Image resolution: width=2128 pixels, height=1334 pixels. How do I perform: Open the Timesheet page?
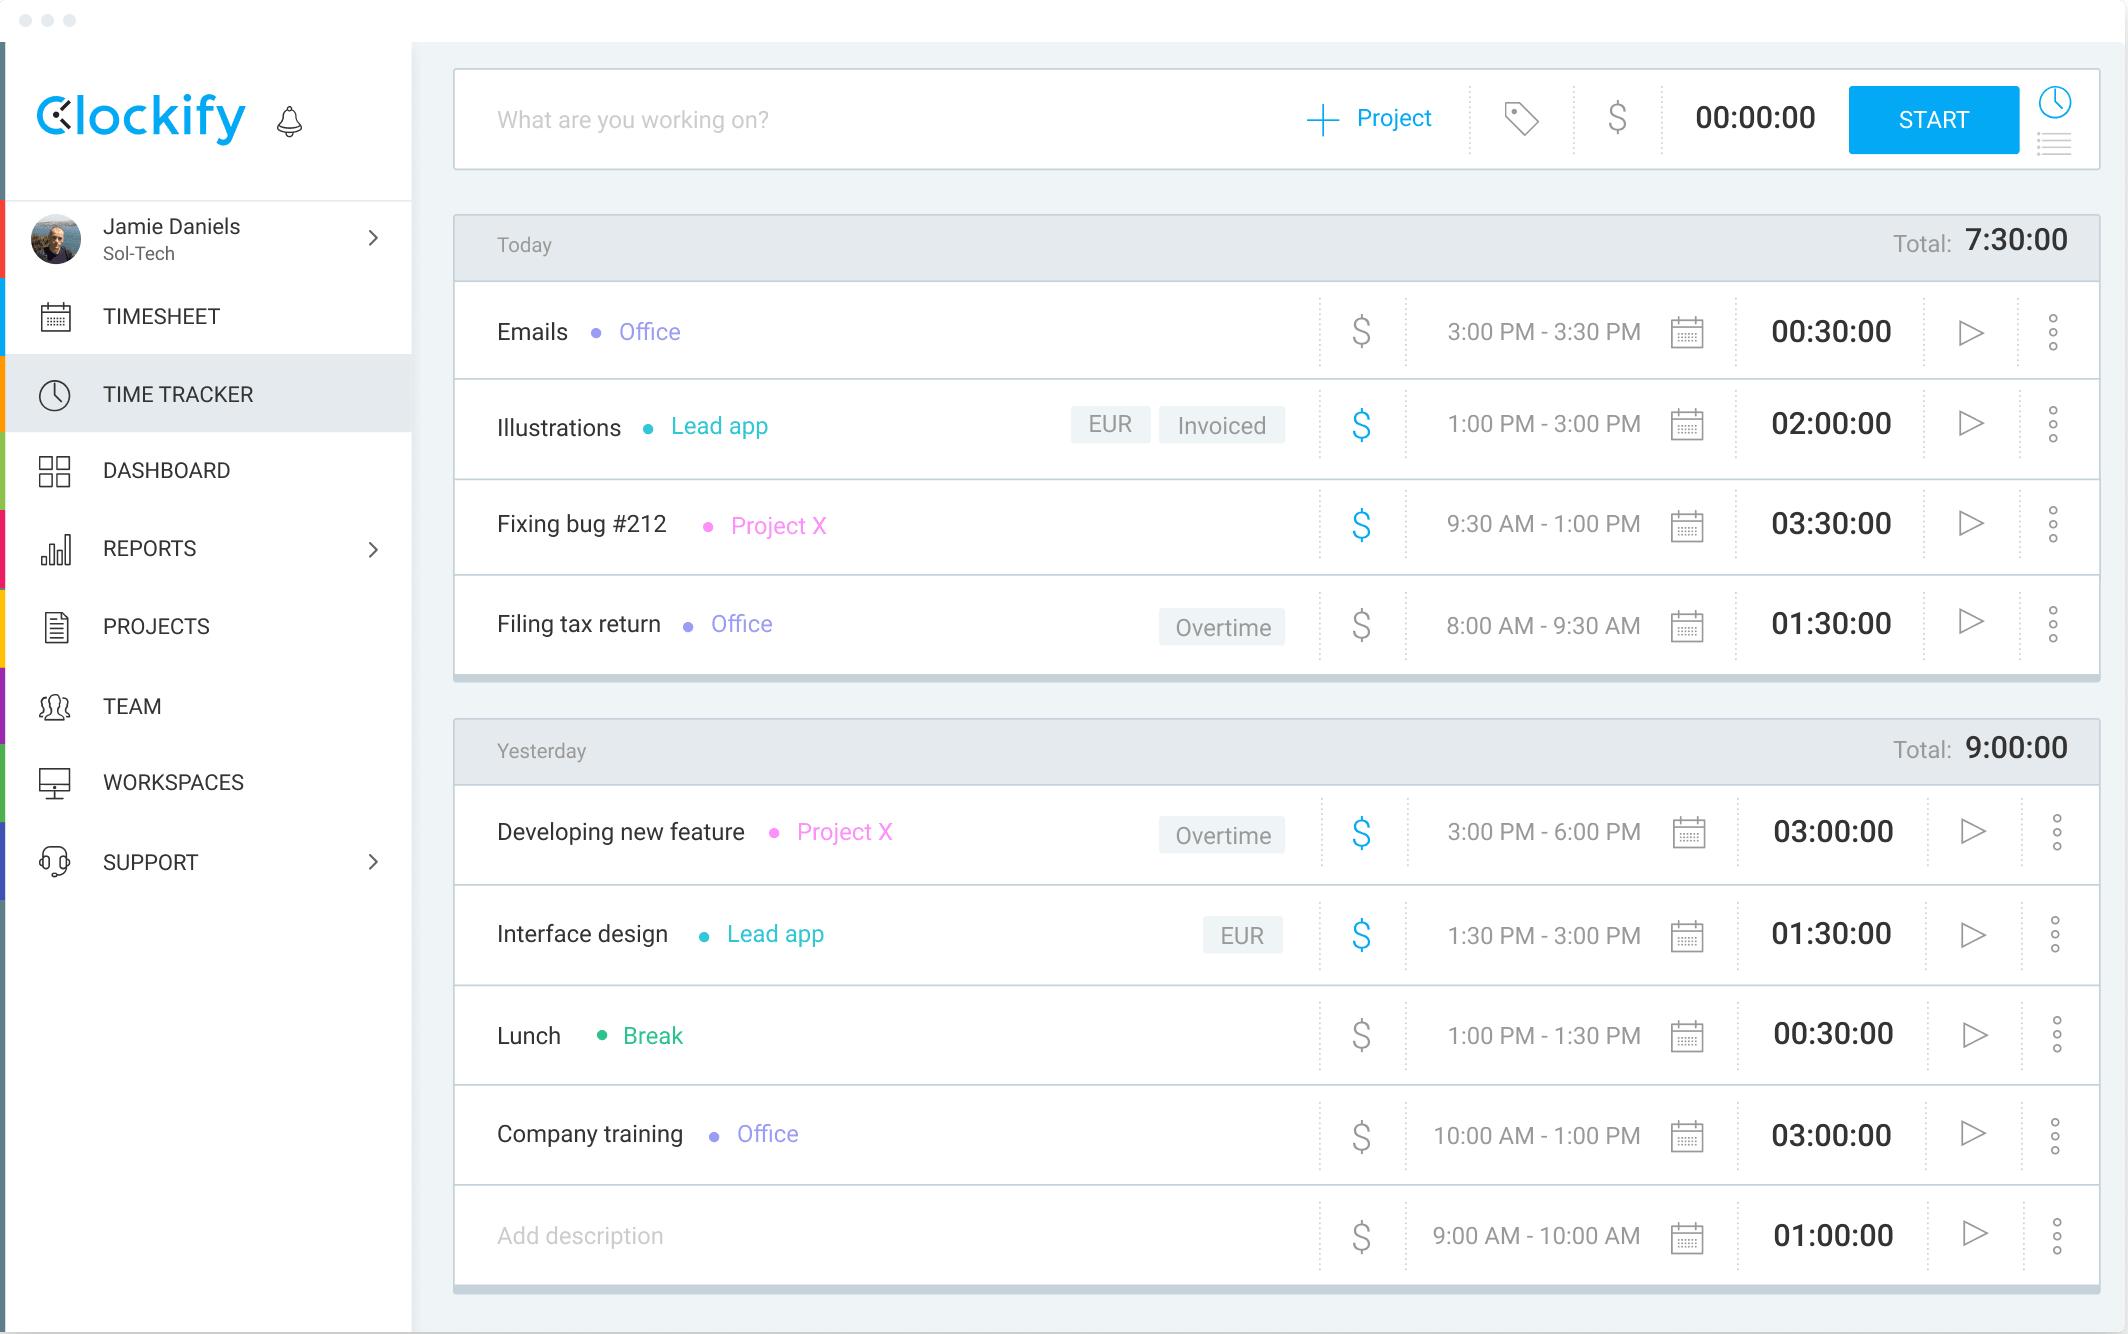[x=161, y=316]
